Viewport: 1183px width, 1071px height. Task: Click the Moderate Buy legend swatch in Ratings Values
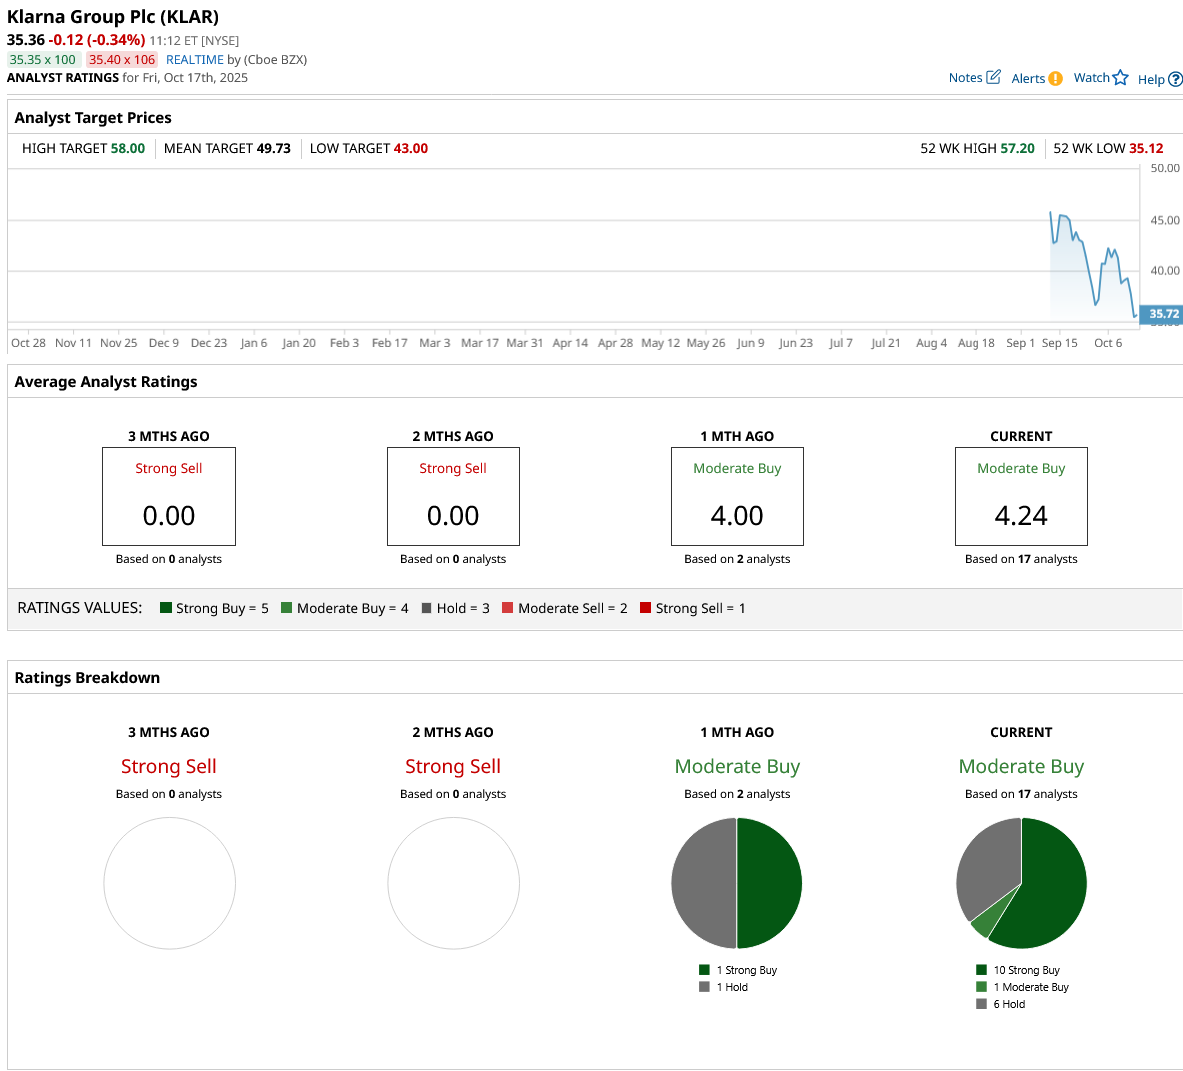coord(287,607)
